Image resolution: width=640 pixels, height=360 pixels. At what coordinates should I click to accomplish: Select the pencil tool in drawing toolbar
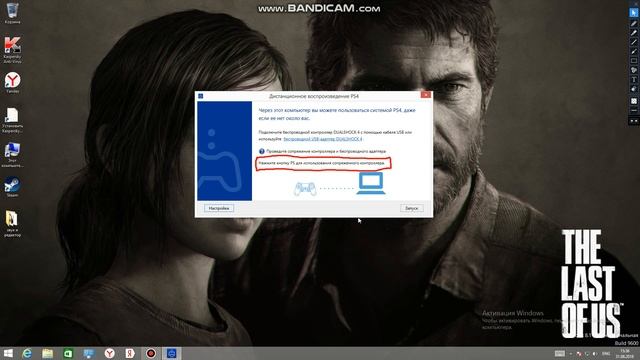tap(633, 23)
